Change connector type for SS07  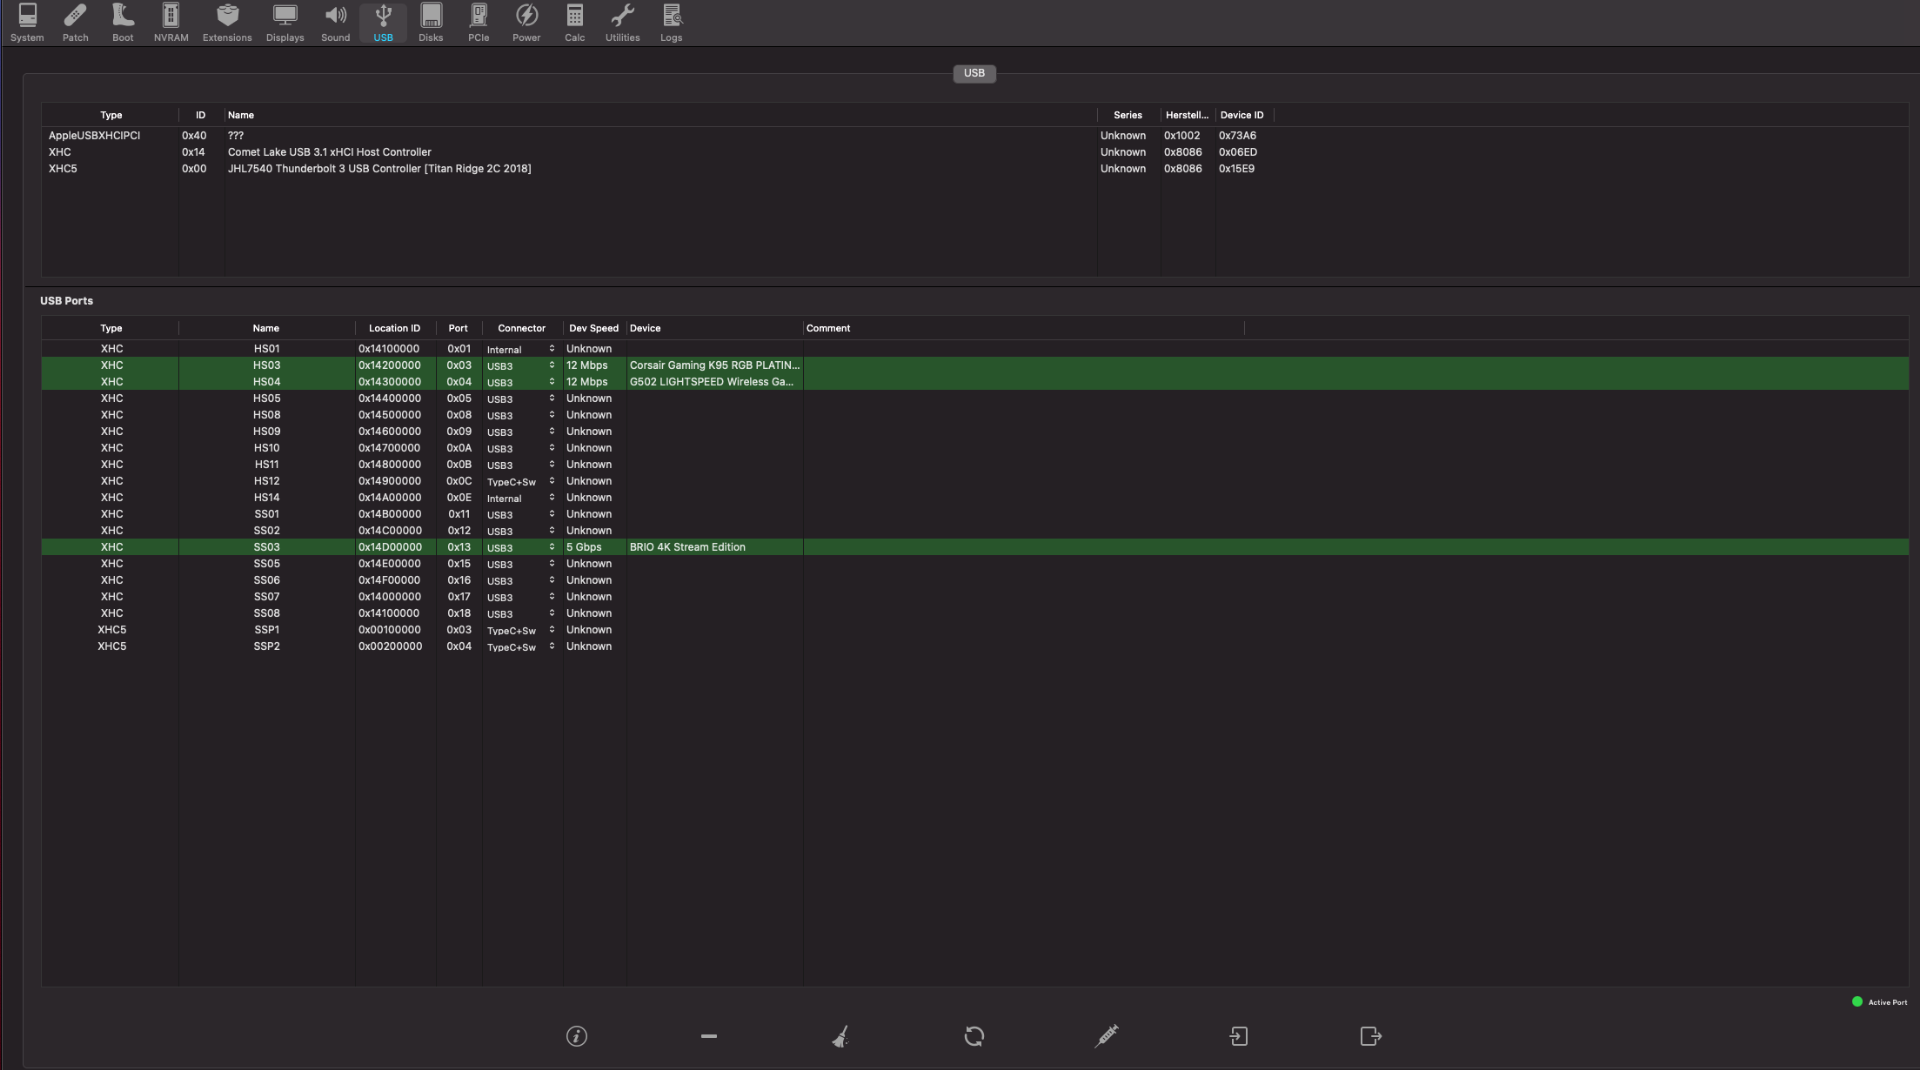click(520, 597)
